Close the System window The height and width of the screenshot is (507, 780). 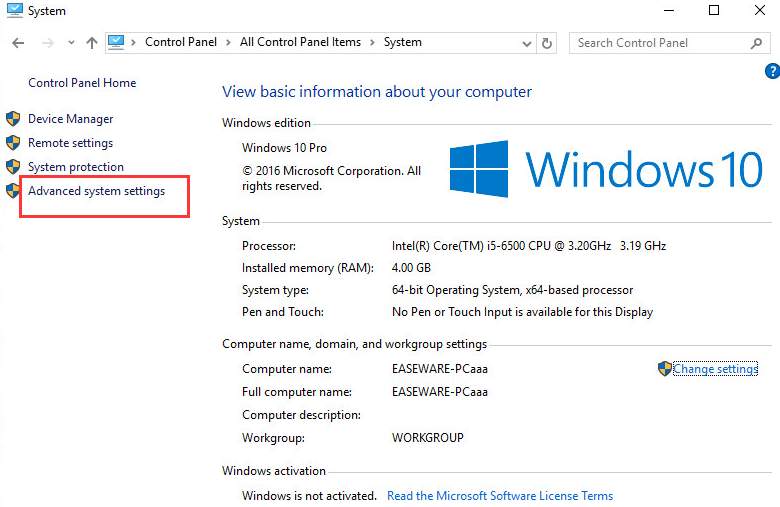point(760,10)
